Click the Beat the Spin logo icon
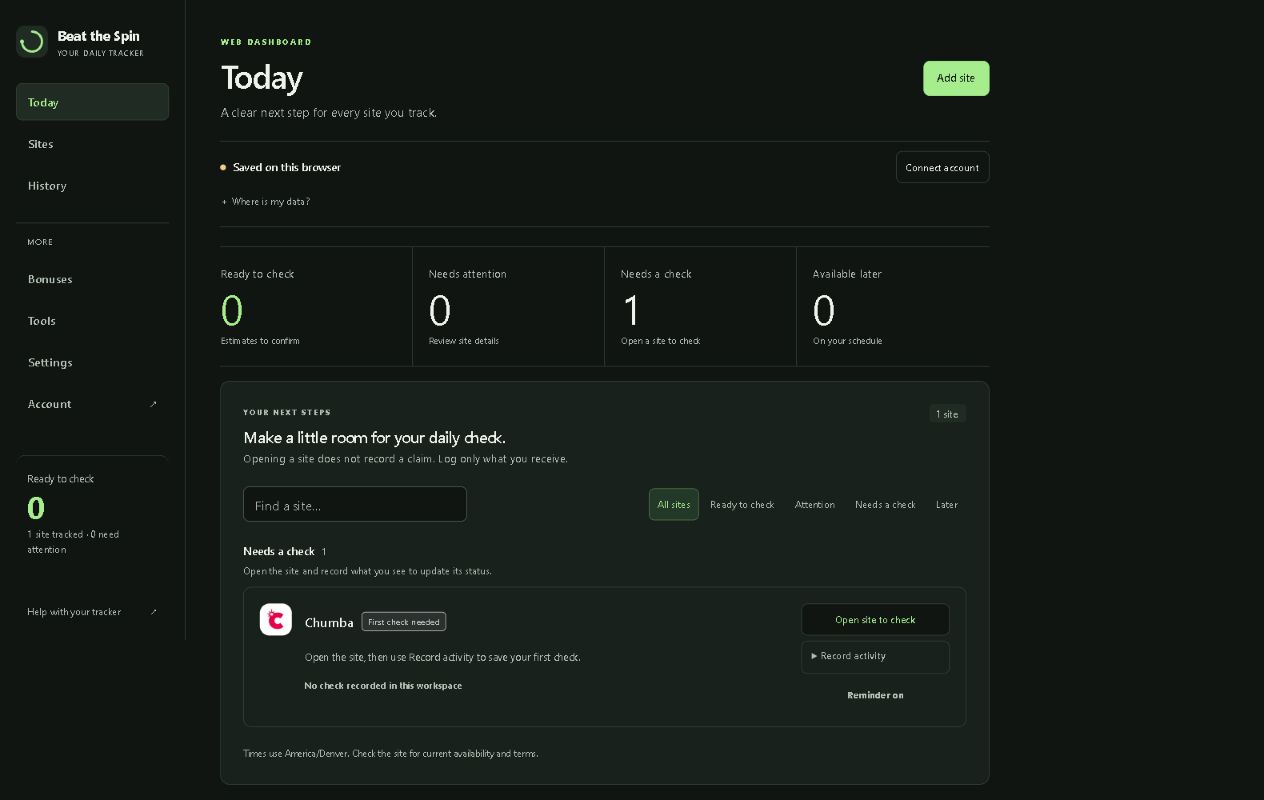1264x800 pixels. (x=32, y=42)
